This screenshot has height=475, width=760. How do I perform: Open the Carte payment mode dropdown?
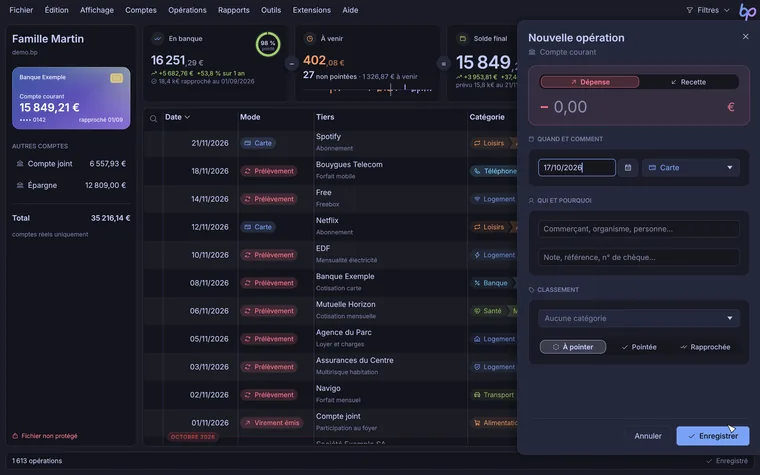pos(691,168)
